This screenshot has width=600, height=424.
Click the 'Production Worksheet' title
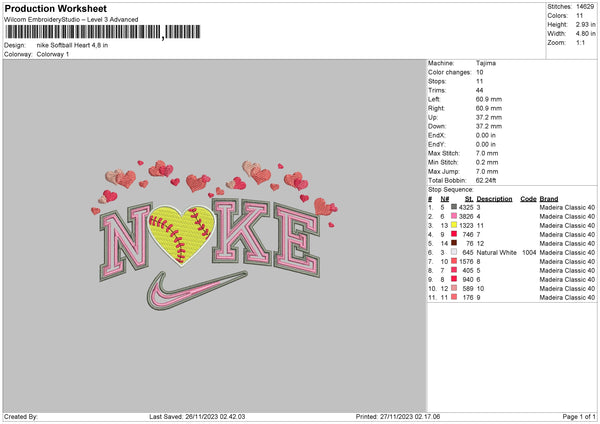55,8
